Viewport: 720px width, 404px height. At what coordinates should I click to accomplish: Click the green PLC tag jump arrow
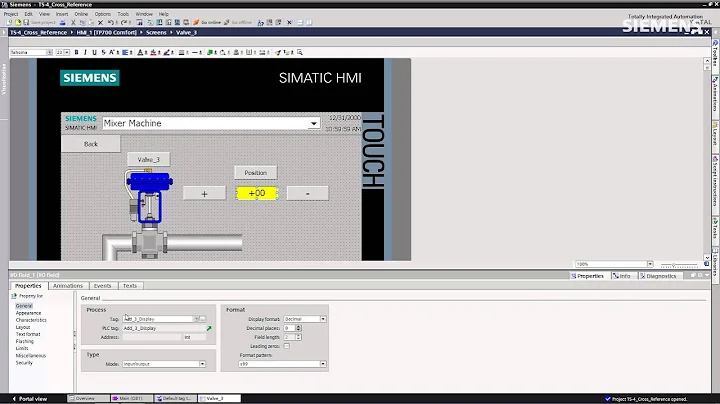[209, 328]
